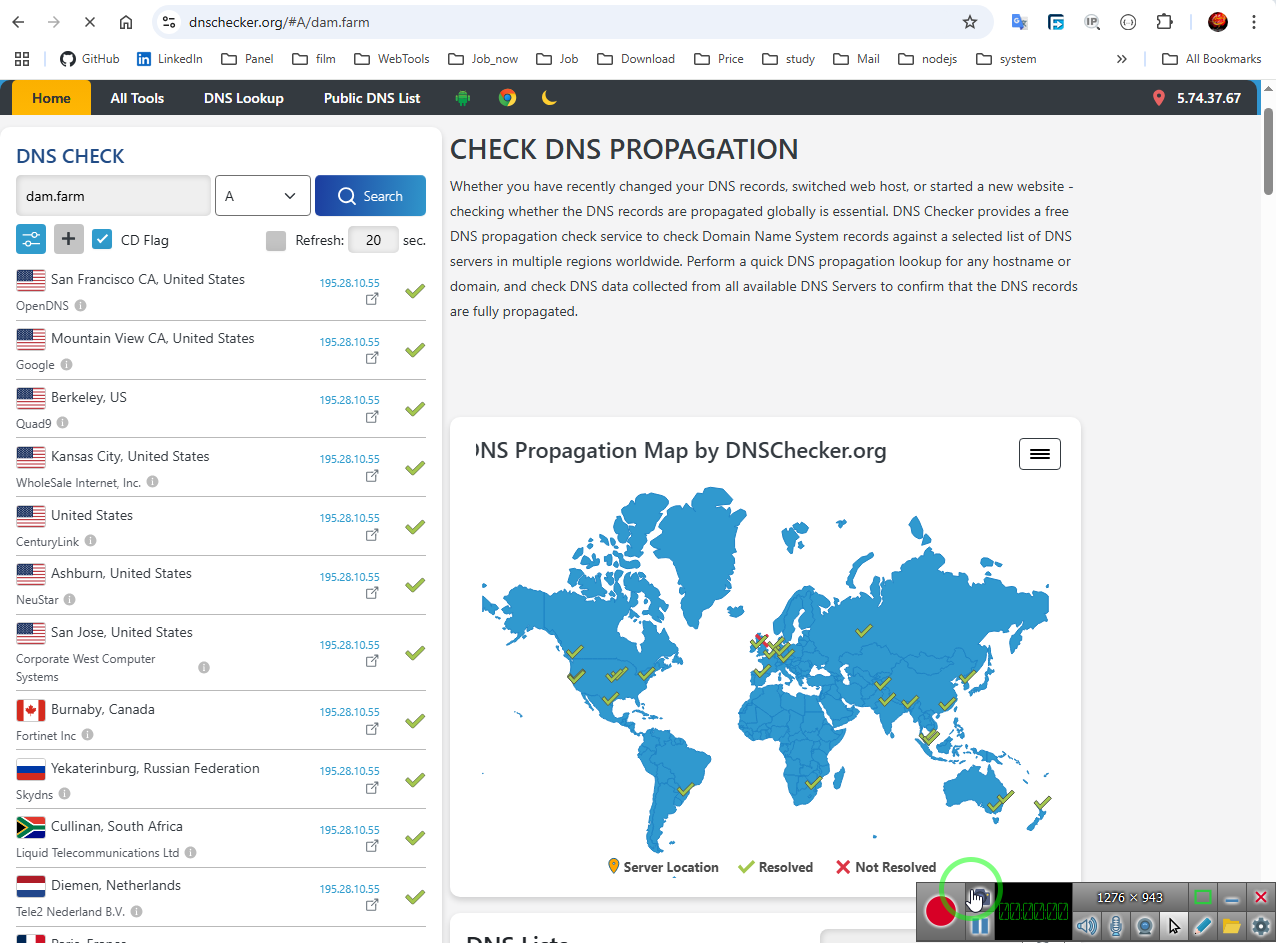Open the GitHub bookmark
1276x943 pixels.
(x=89, y=59)
